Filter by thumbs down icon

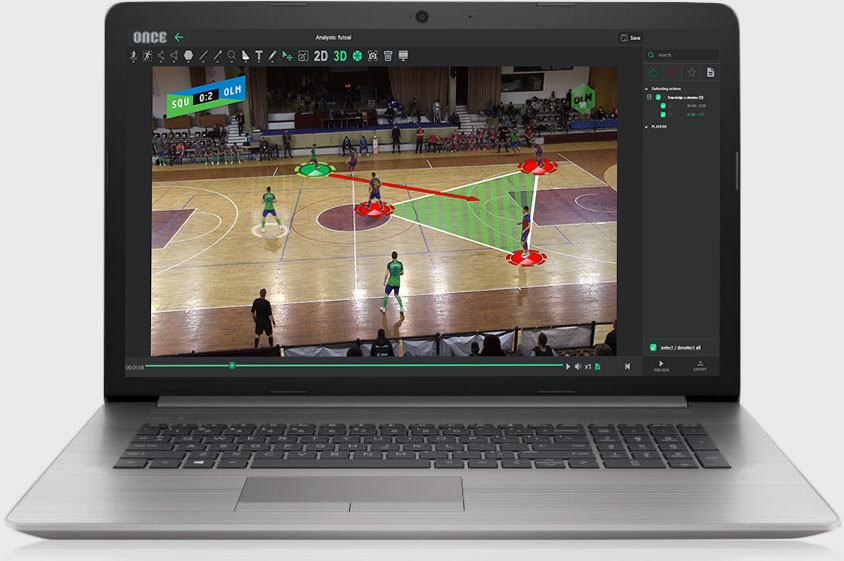click(x=672, y=73)
